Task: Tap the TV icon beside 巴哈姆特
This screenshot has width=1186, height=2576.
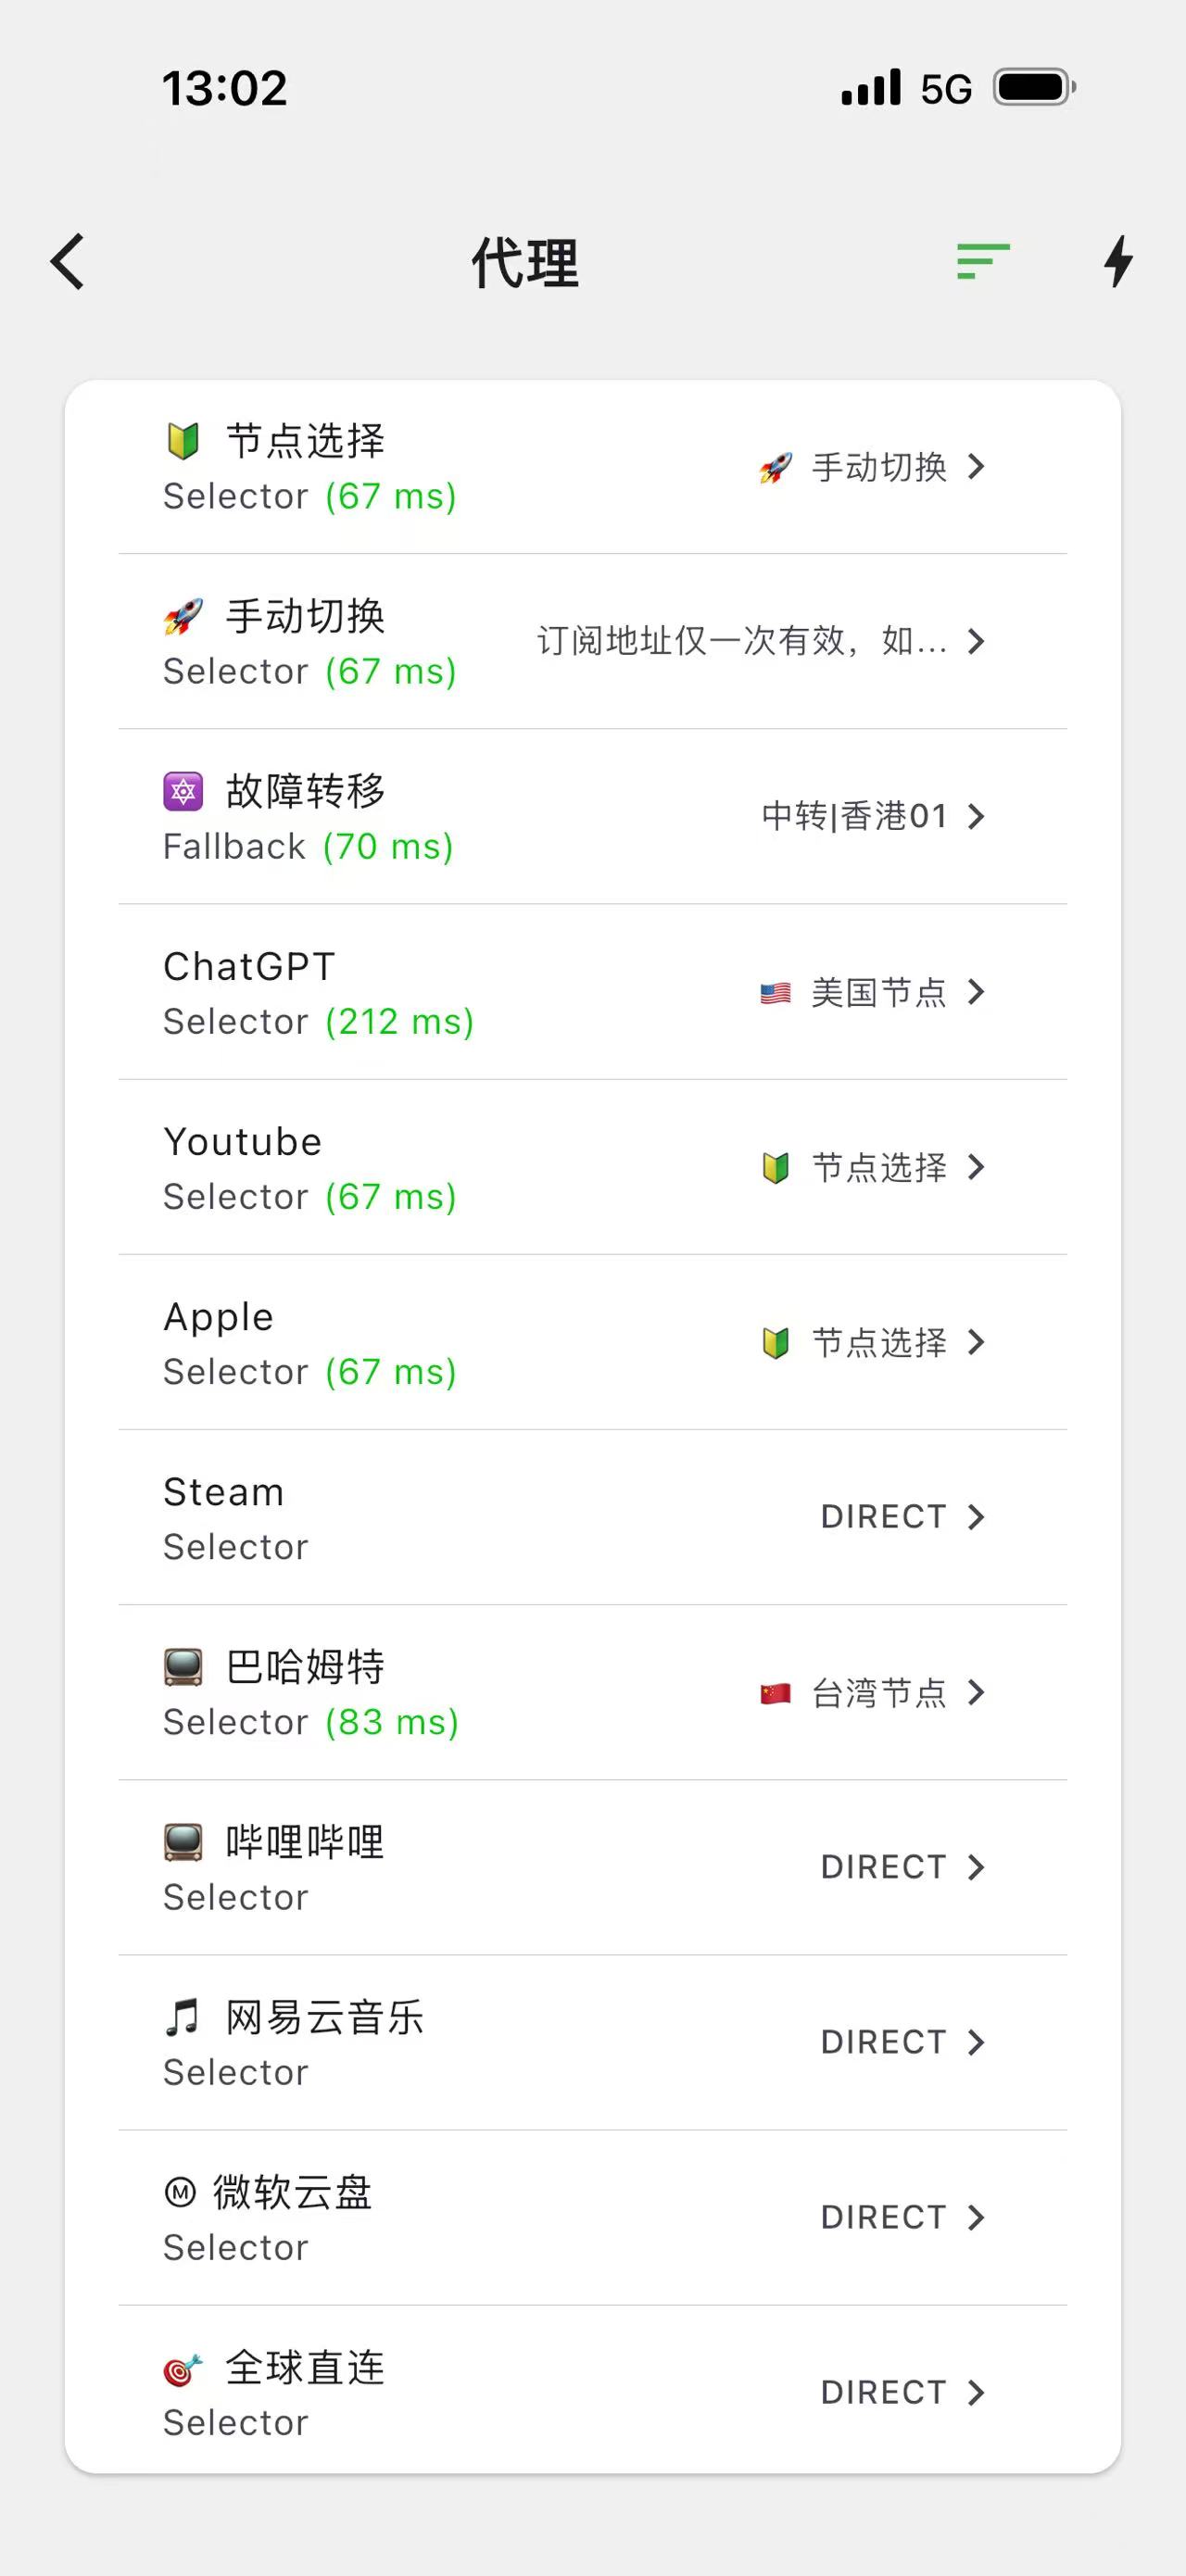Action: tap(183, 1667)
